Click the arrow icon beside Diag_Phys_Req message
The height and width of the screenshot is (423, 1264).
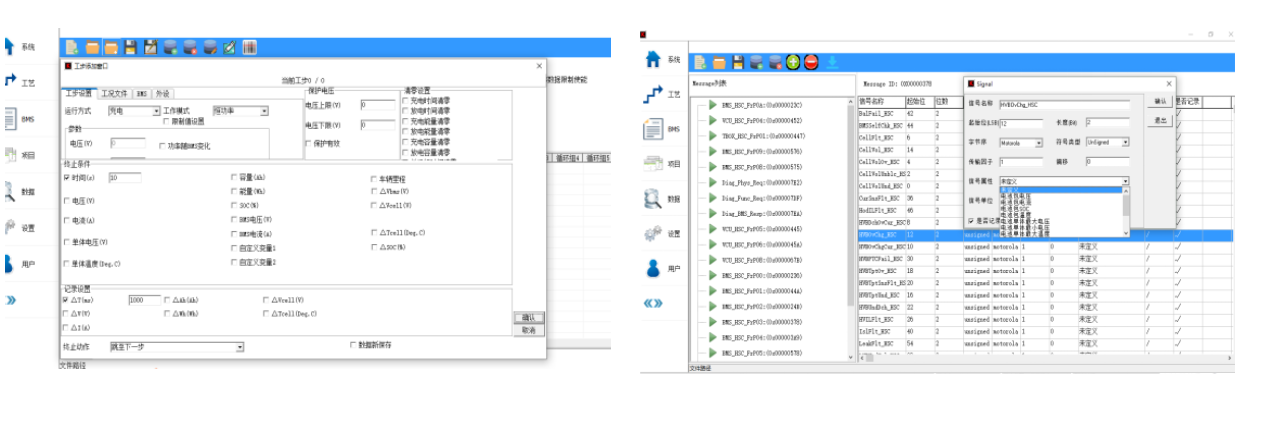tap(712, 184)
